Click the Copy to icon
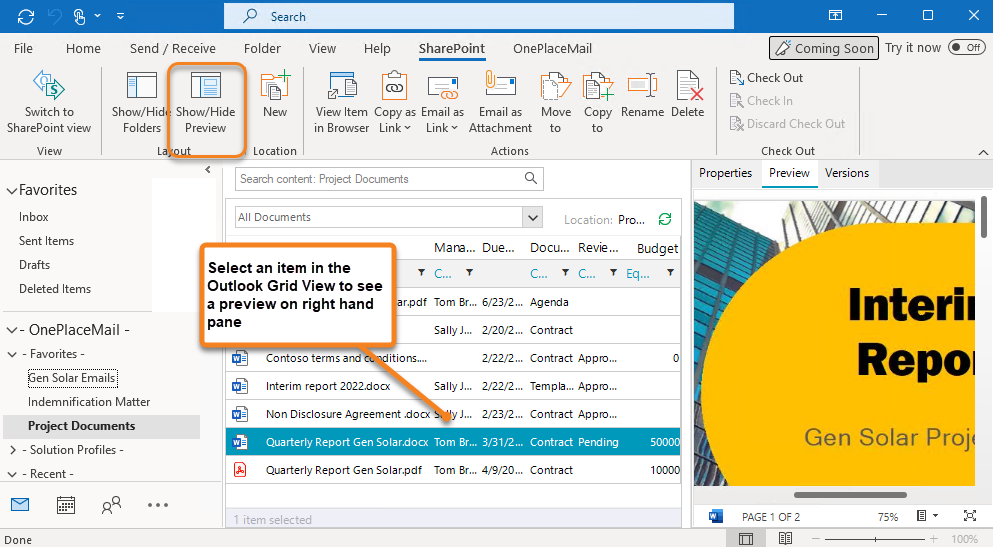Screen dimensions: 993x547 pyautogui.click(x=598, y=85)
